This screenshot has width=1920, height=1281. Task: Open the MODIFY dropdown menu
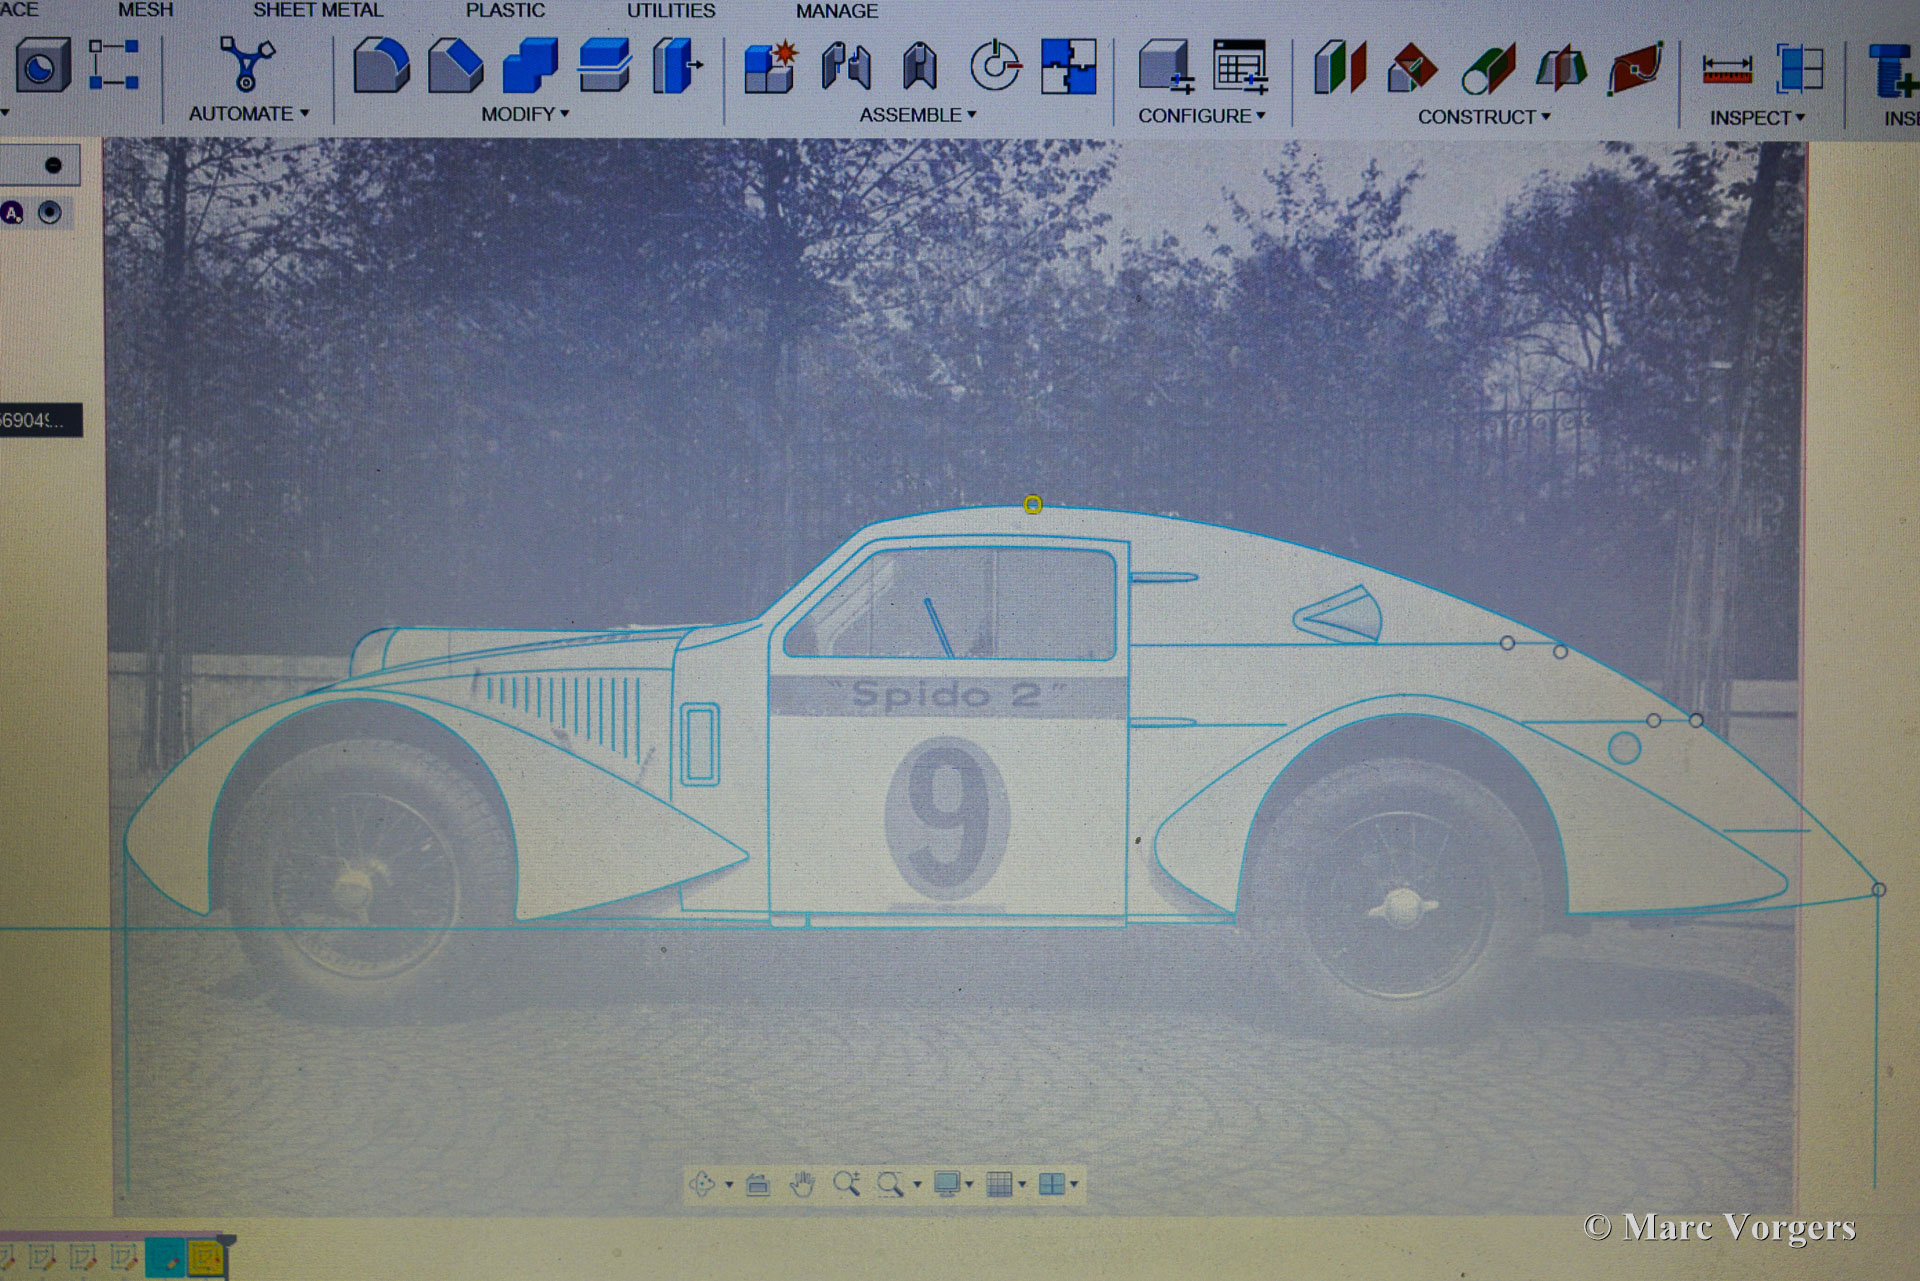[525, 114]
